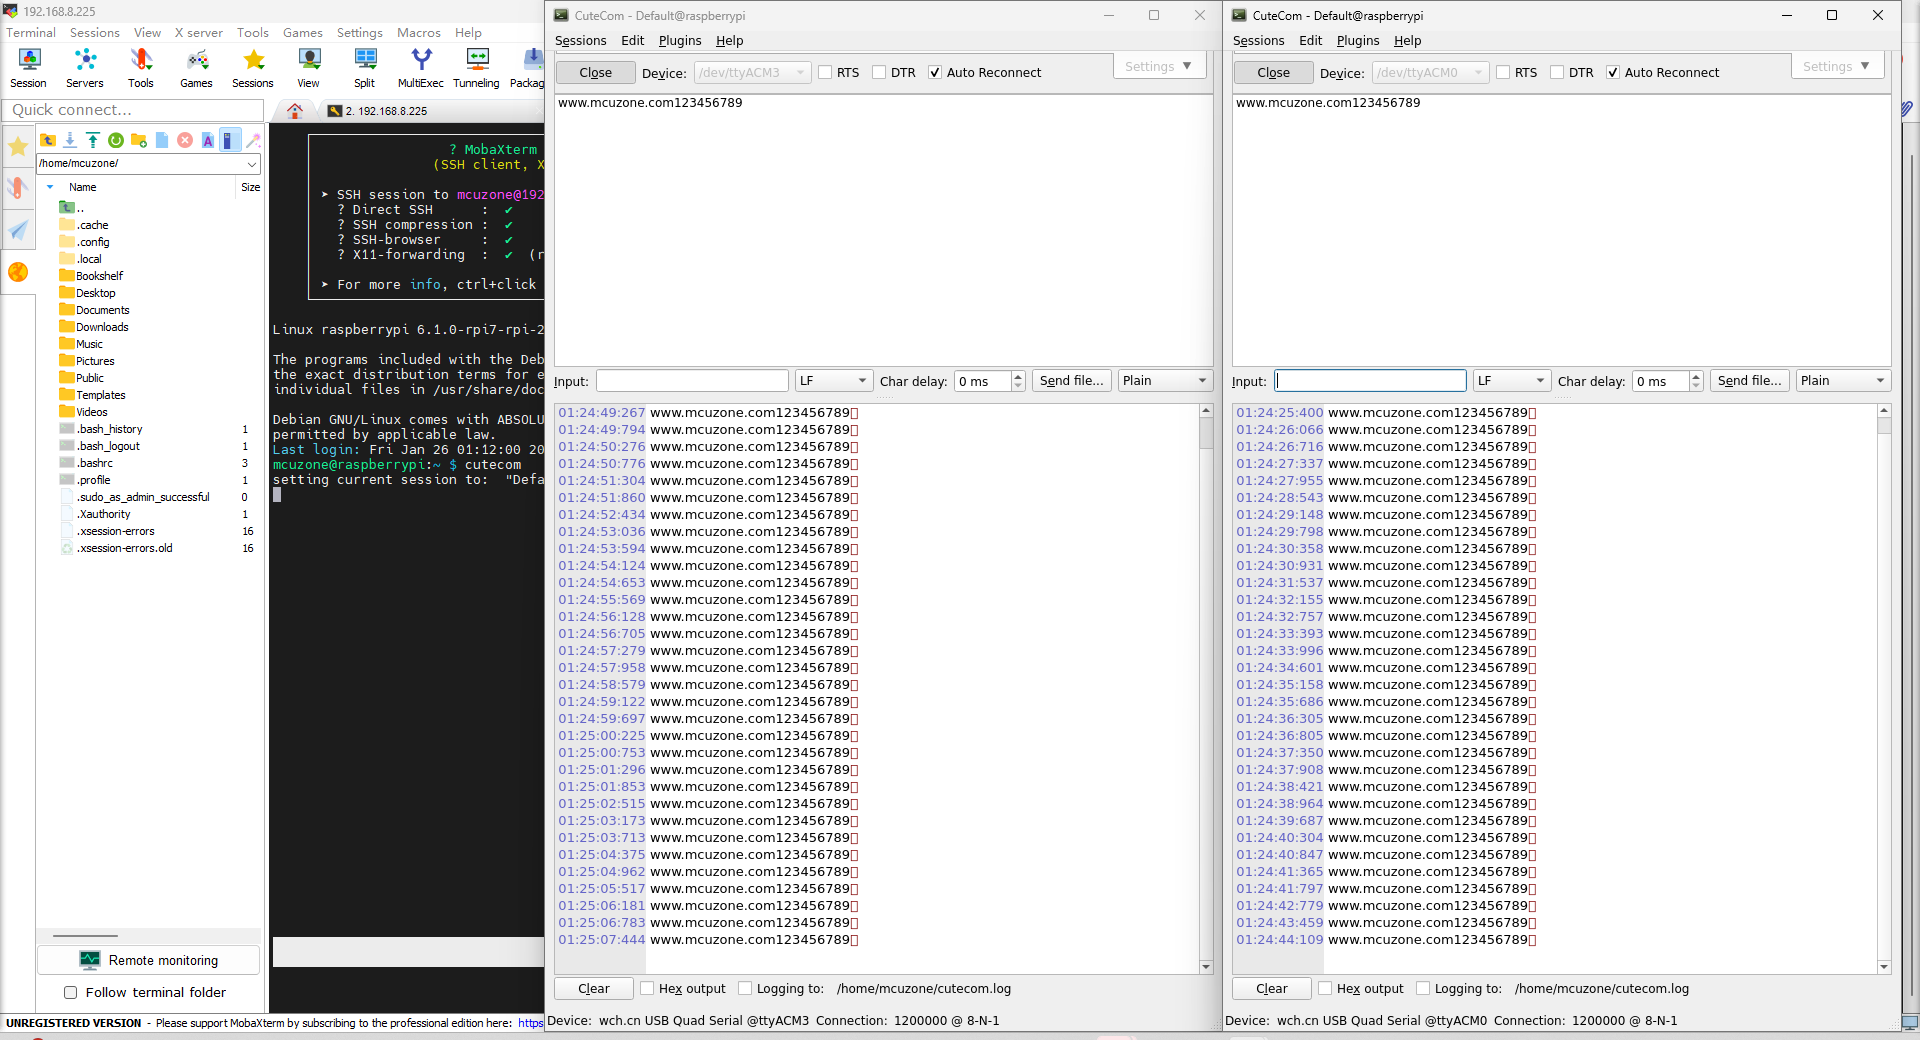Clear the output in ttyACM0 window
The width and height of the screenshot is (1920, 1040).
coord(1272,988)
